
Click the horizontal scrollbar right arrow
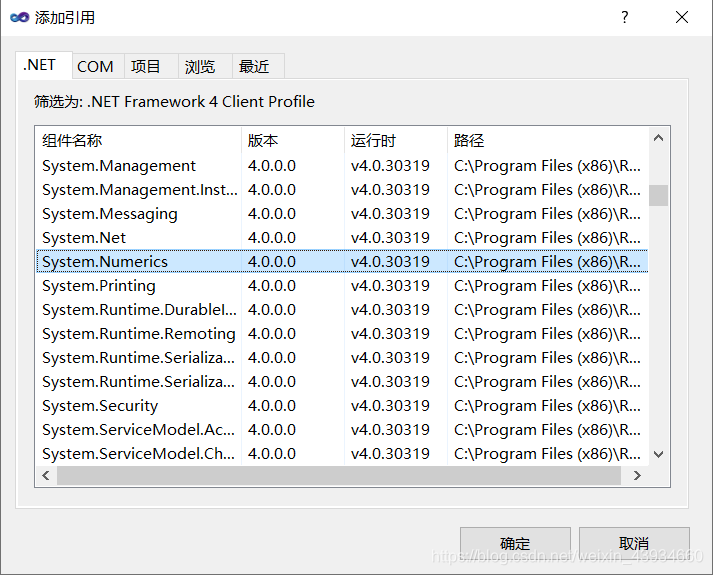637,475
